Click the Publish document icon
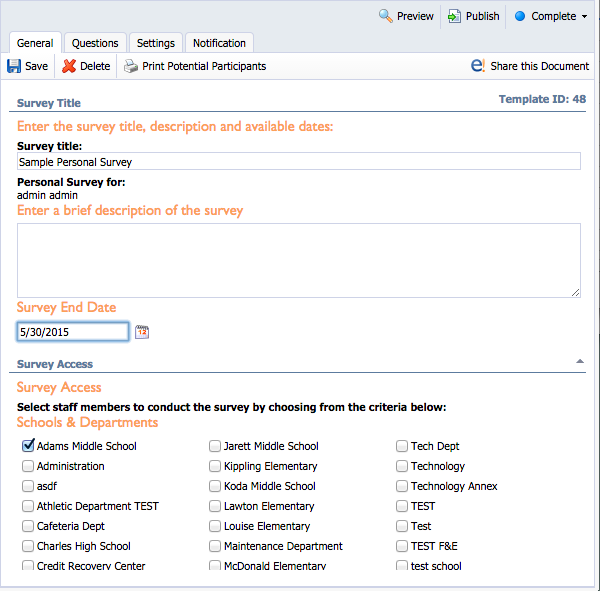Screen dimensions: 600x591 (x=454, y=16)
